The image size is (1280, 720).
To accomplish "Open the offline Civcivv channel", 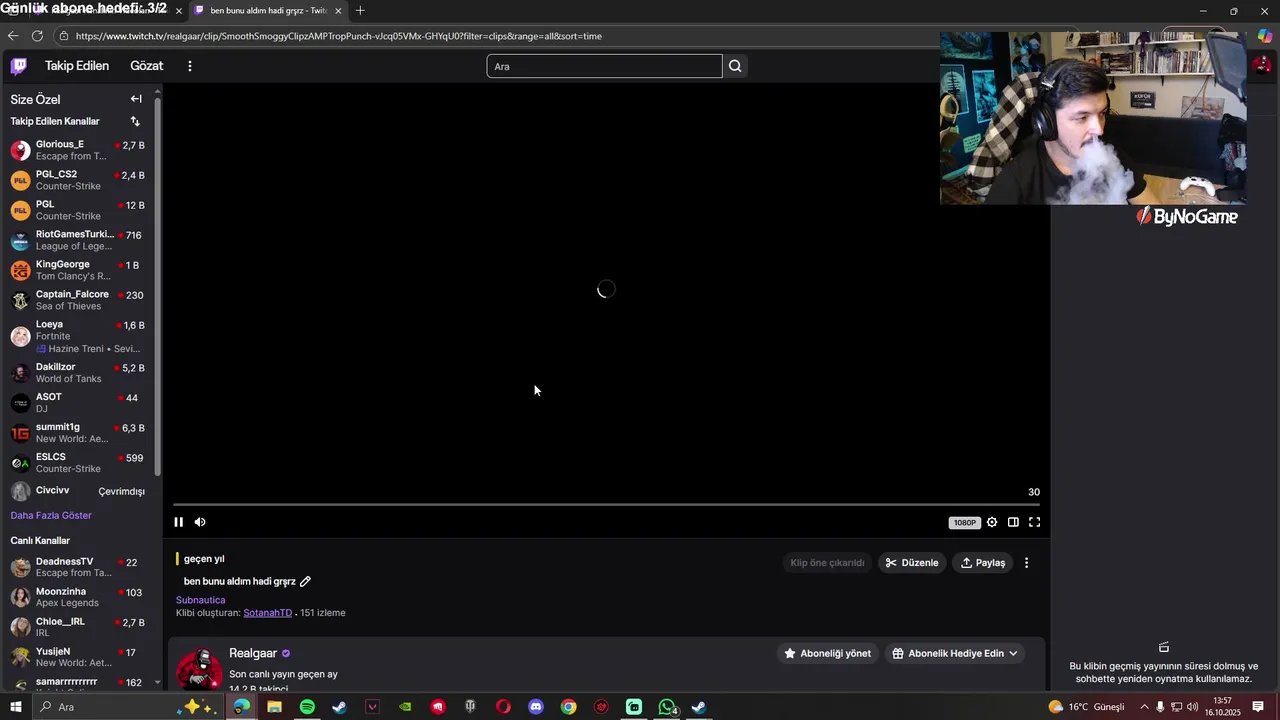I will tap(78, 491).
